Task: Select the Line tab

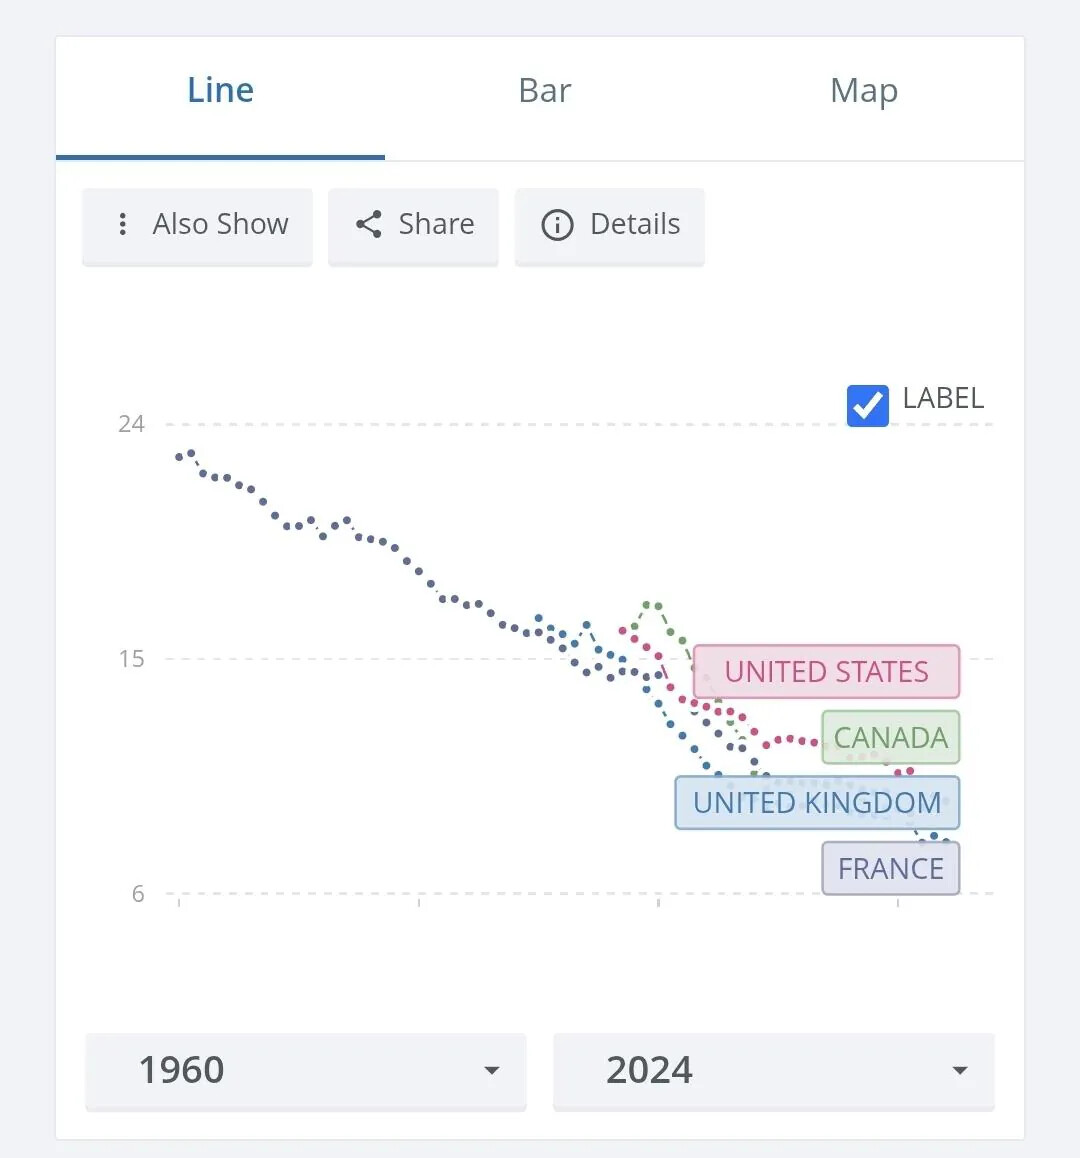Action: pos(220,91)
